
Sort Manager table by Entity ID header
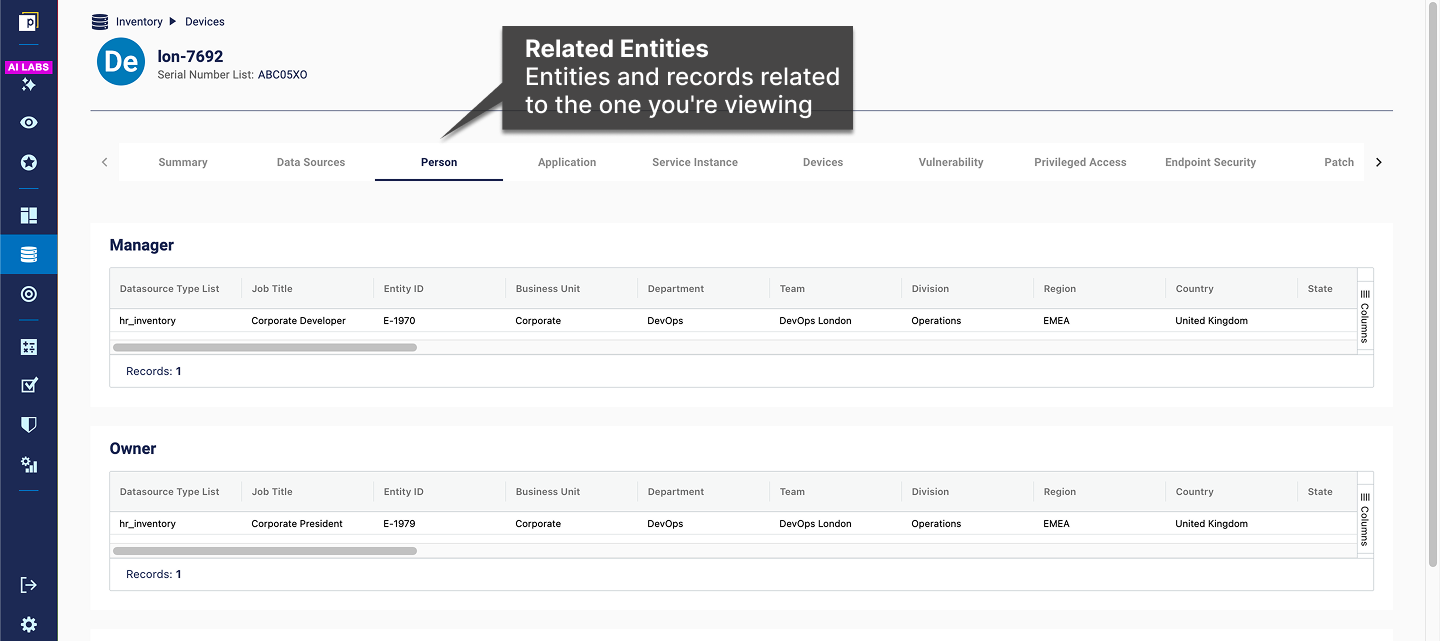pos(404,289)
